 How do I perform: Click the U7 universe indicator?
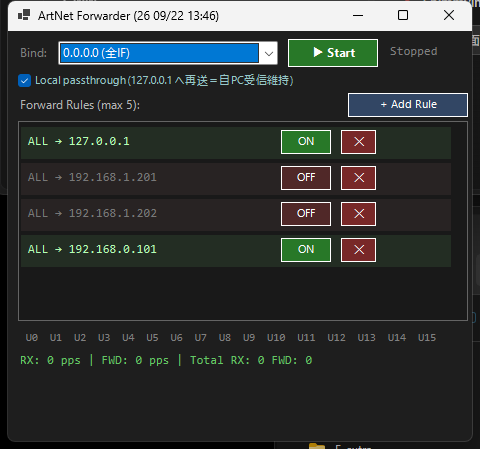201,338
